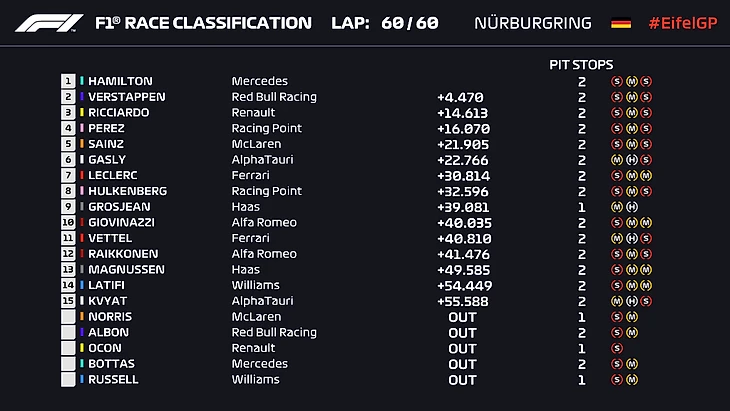This screenshot has height=411, width=730.
Task: Click the F1 RACE CLASSIFICATION title
Action: (x=203, y=23)
